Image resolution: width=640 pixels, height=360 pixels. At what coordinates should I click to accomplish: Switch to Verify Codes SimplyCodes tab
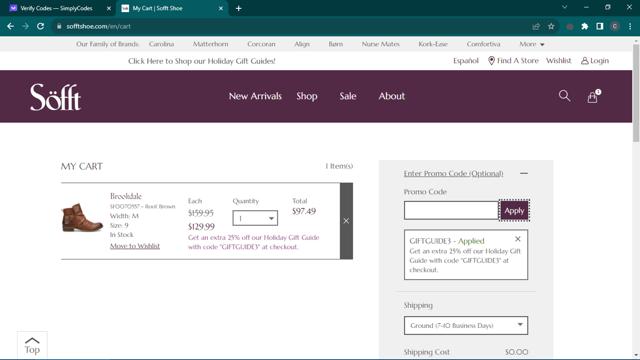point(57,8)
